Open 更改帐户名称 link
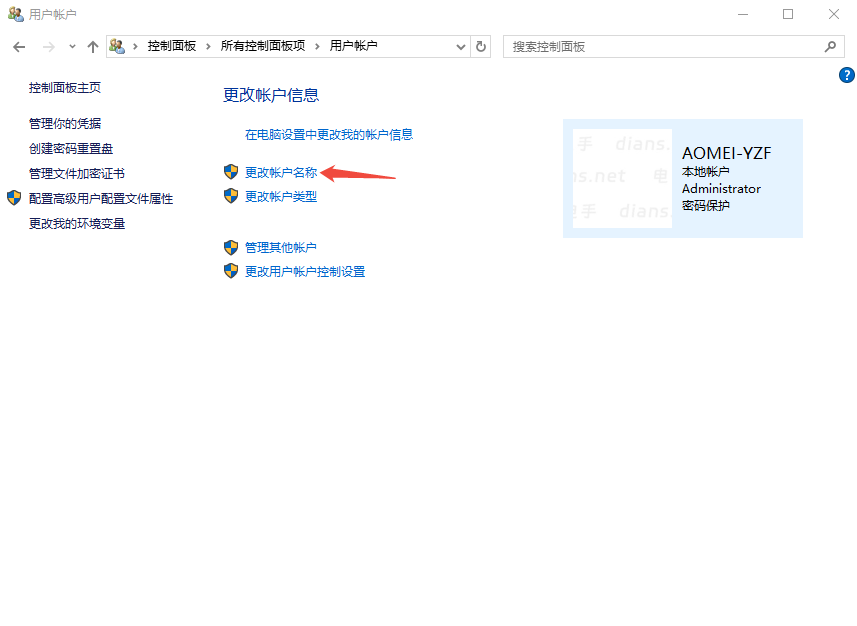The image size is (857, 626). (282, 172)
